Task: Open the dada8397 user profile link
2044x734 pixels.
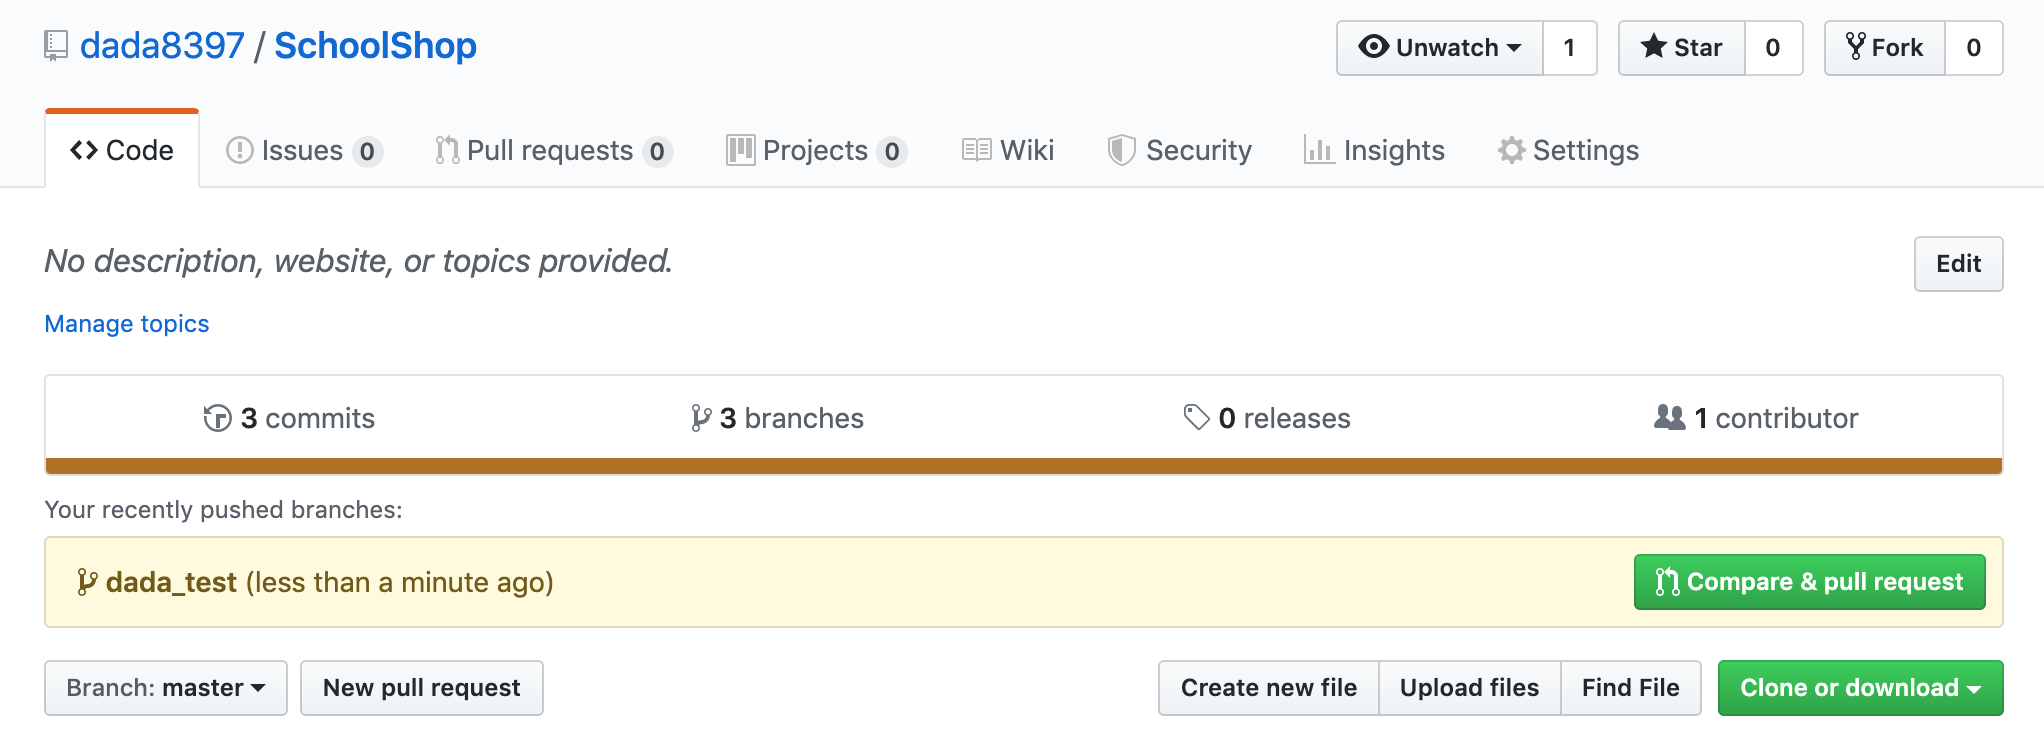Action: tap(162, 46)
